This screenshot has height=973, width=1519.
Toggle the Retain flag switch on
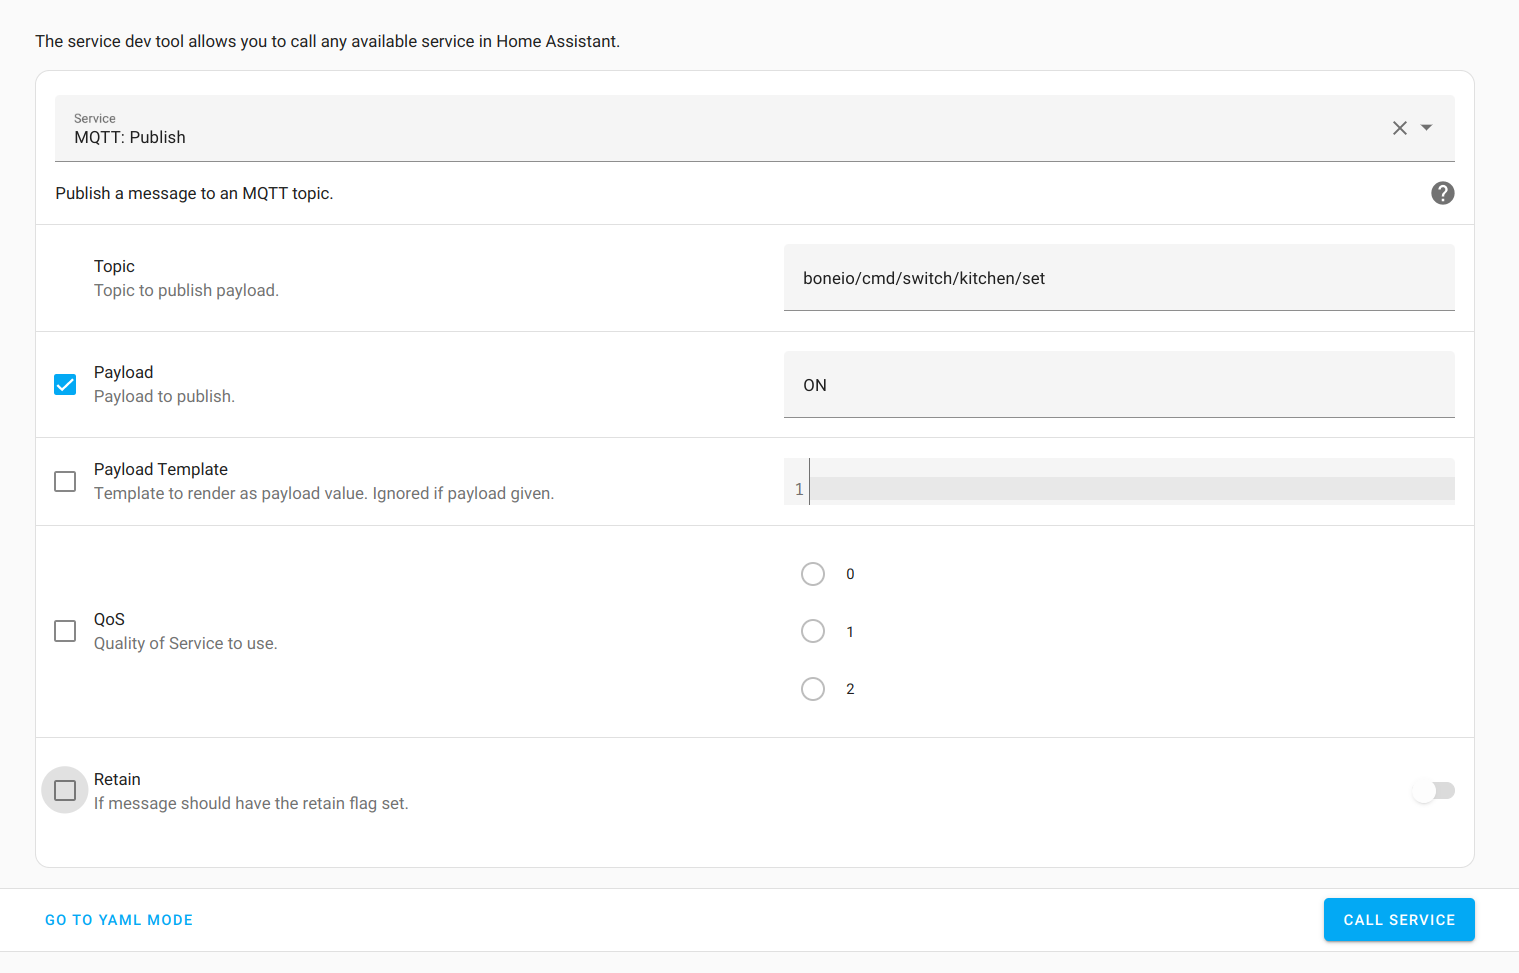(1433, 790)
